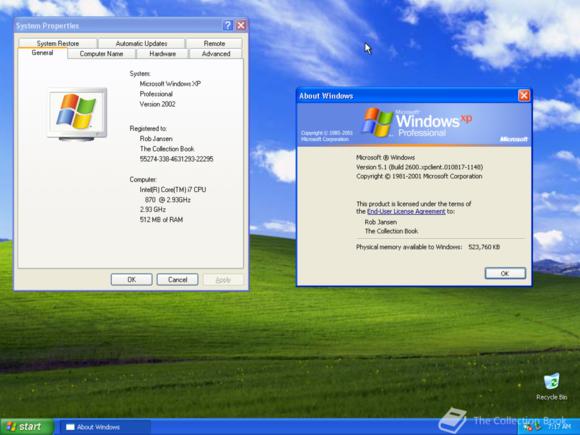Click '512 MB of RAM' text

(161, 220)
